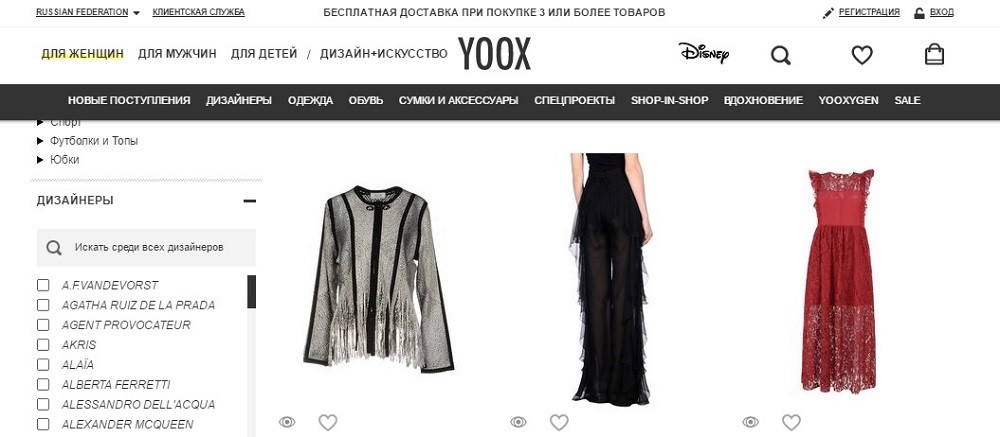Click the КЛИЕНТСКАЯ СЛУЖБА link
The image size is (1000, 437).
coord(198,12)
